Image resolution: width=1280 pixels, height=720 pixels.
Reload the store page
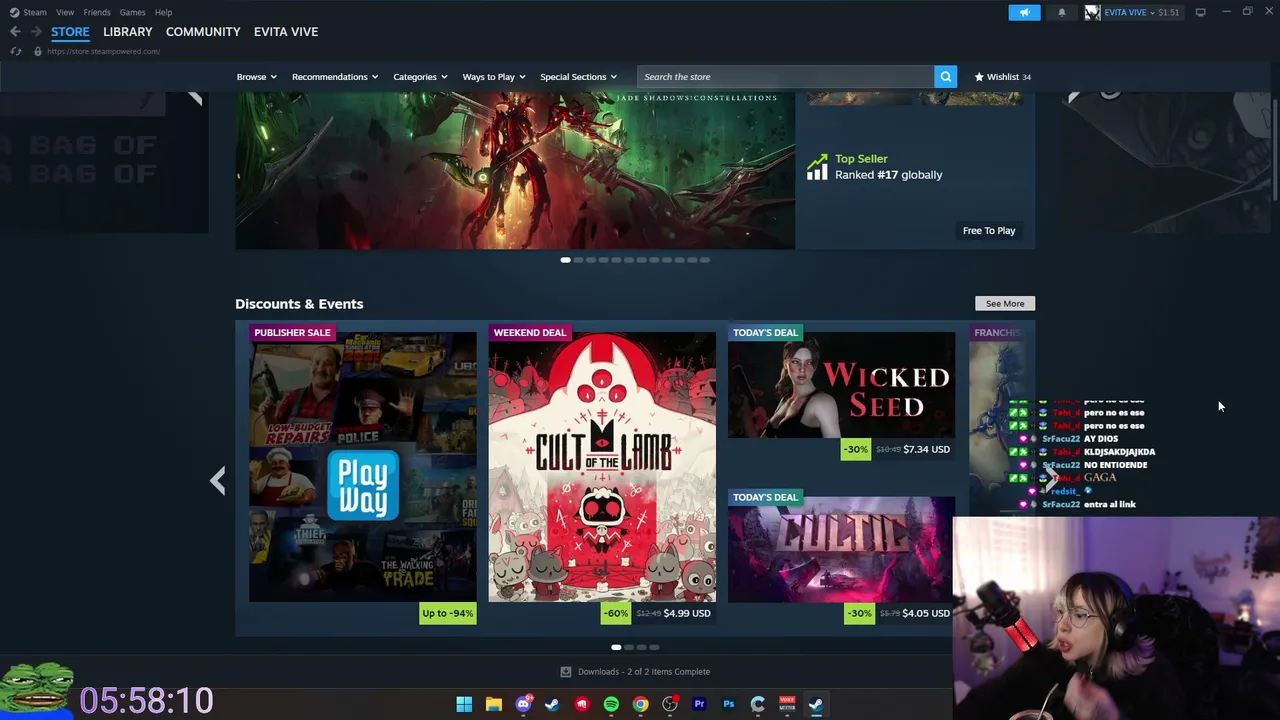[15, 51]
